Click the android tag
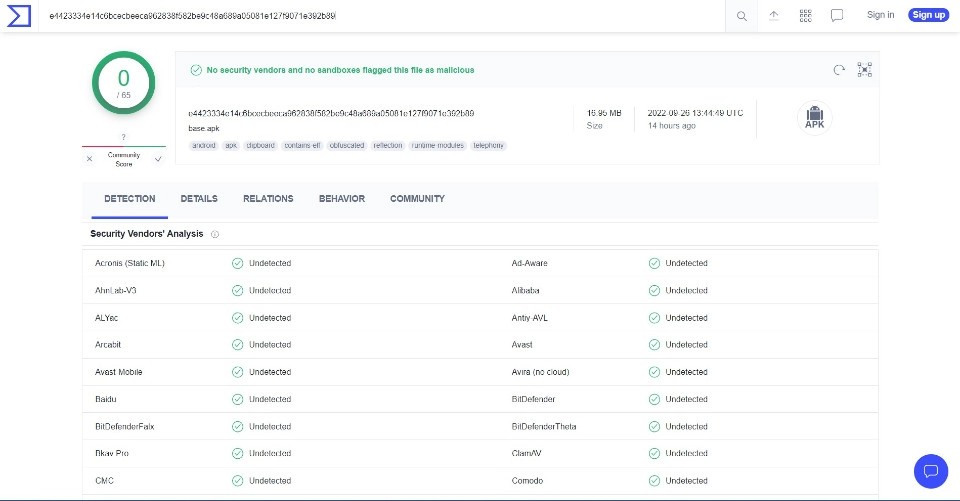Image resolution: width=960 pixels, height=501 pixels. pyautogui.click(x=204, y=146)
